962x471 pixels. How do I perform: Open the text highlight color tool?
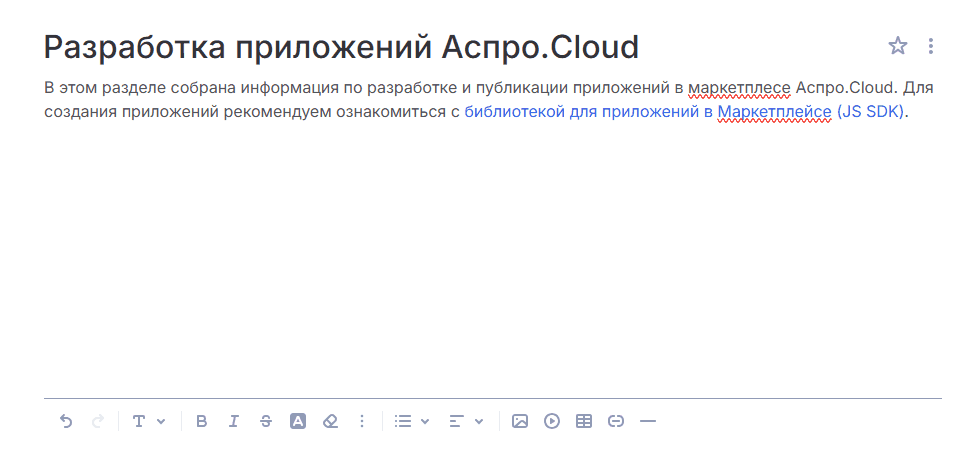pyautogui.click(x=298, y=421)
